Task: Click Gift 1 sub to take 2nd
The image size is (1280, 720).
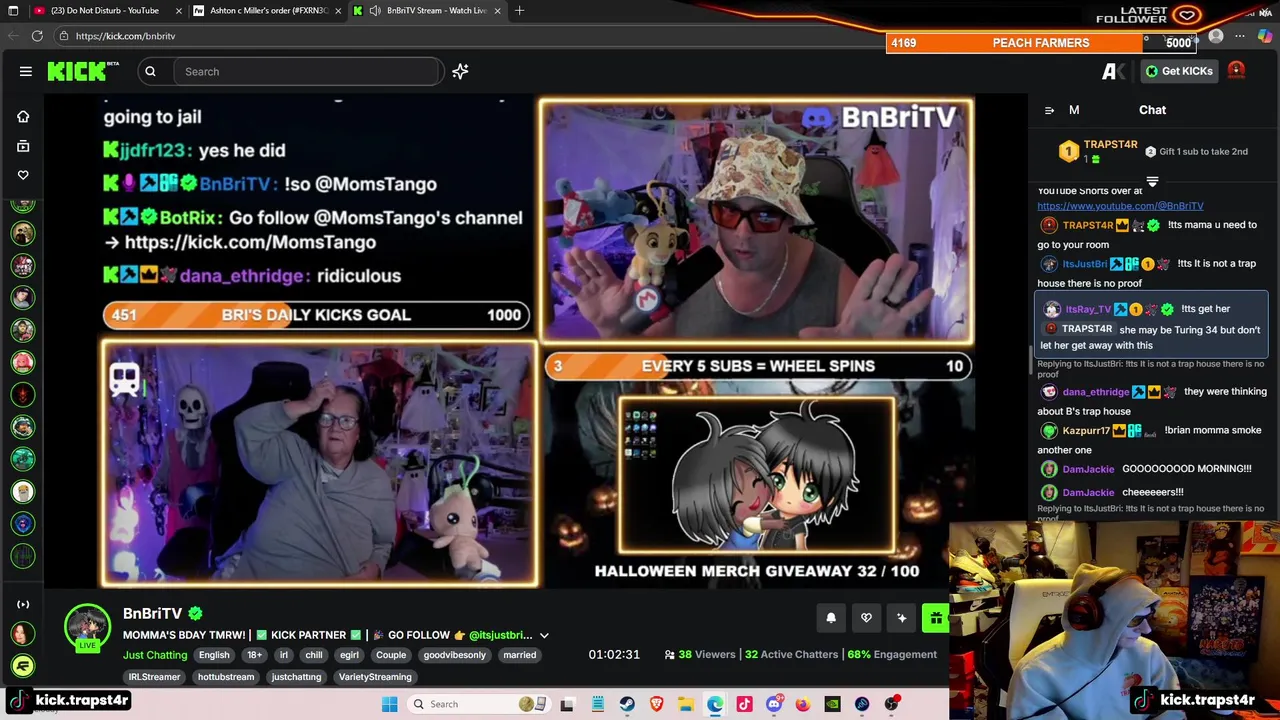Action: 1196,151
